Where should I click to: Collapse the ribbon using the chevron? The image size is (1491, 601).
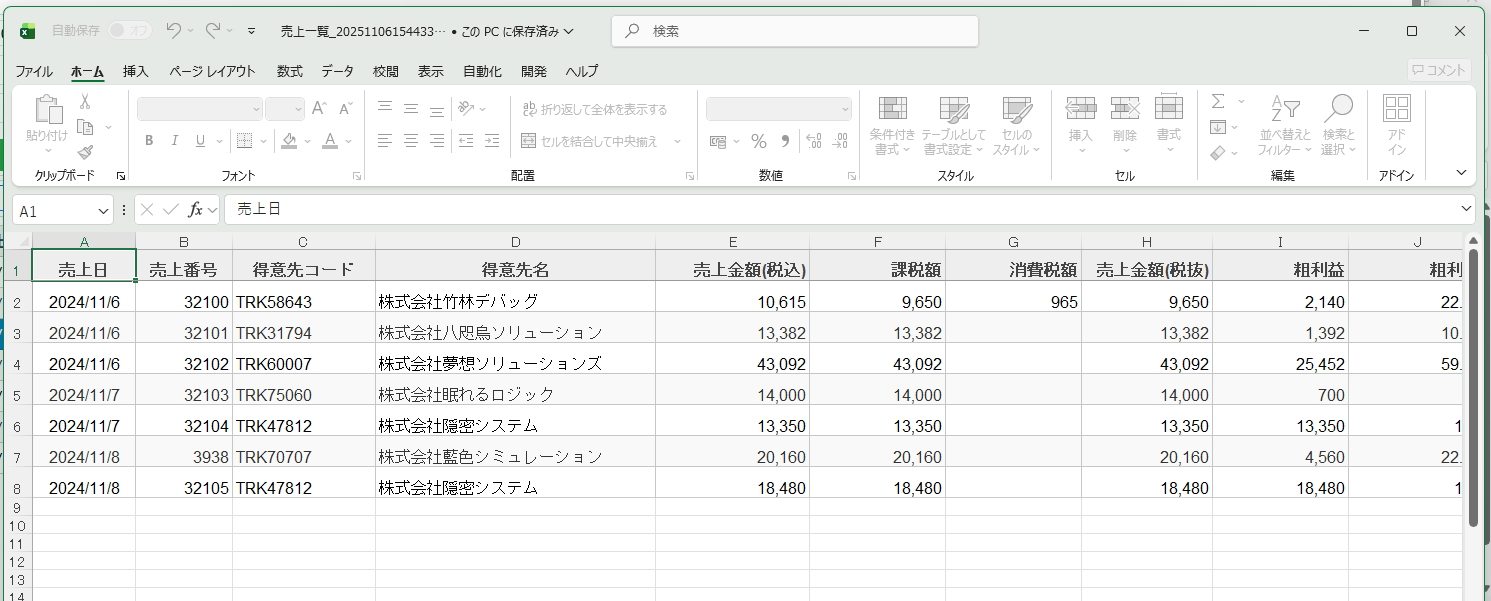[x=1461, y=173]
